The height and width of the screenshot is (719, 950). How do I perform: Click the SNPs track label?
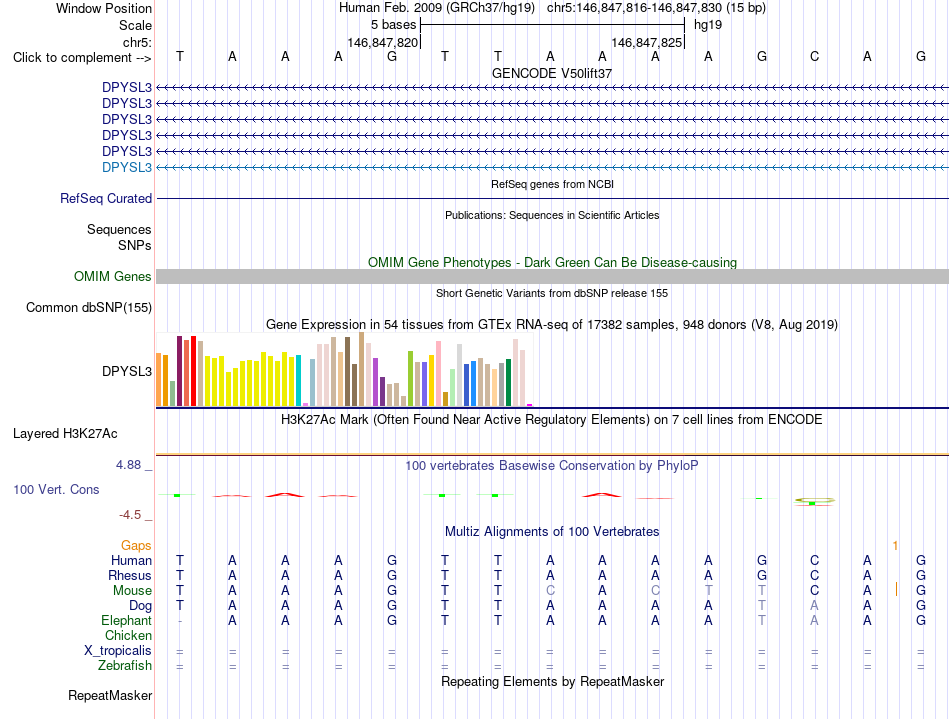click(x=135, y=245)
